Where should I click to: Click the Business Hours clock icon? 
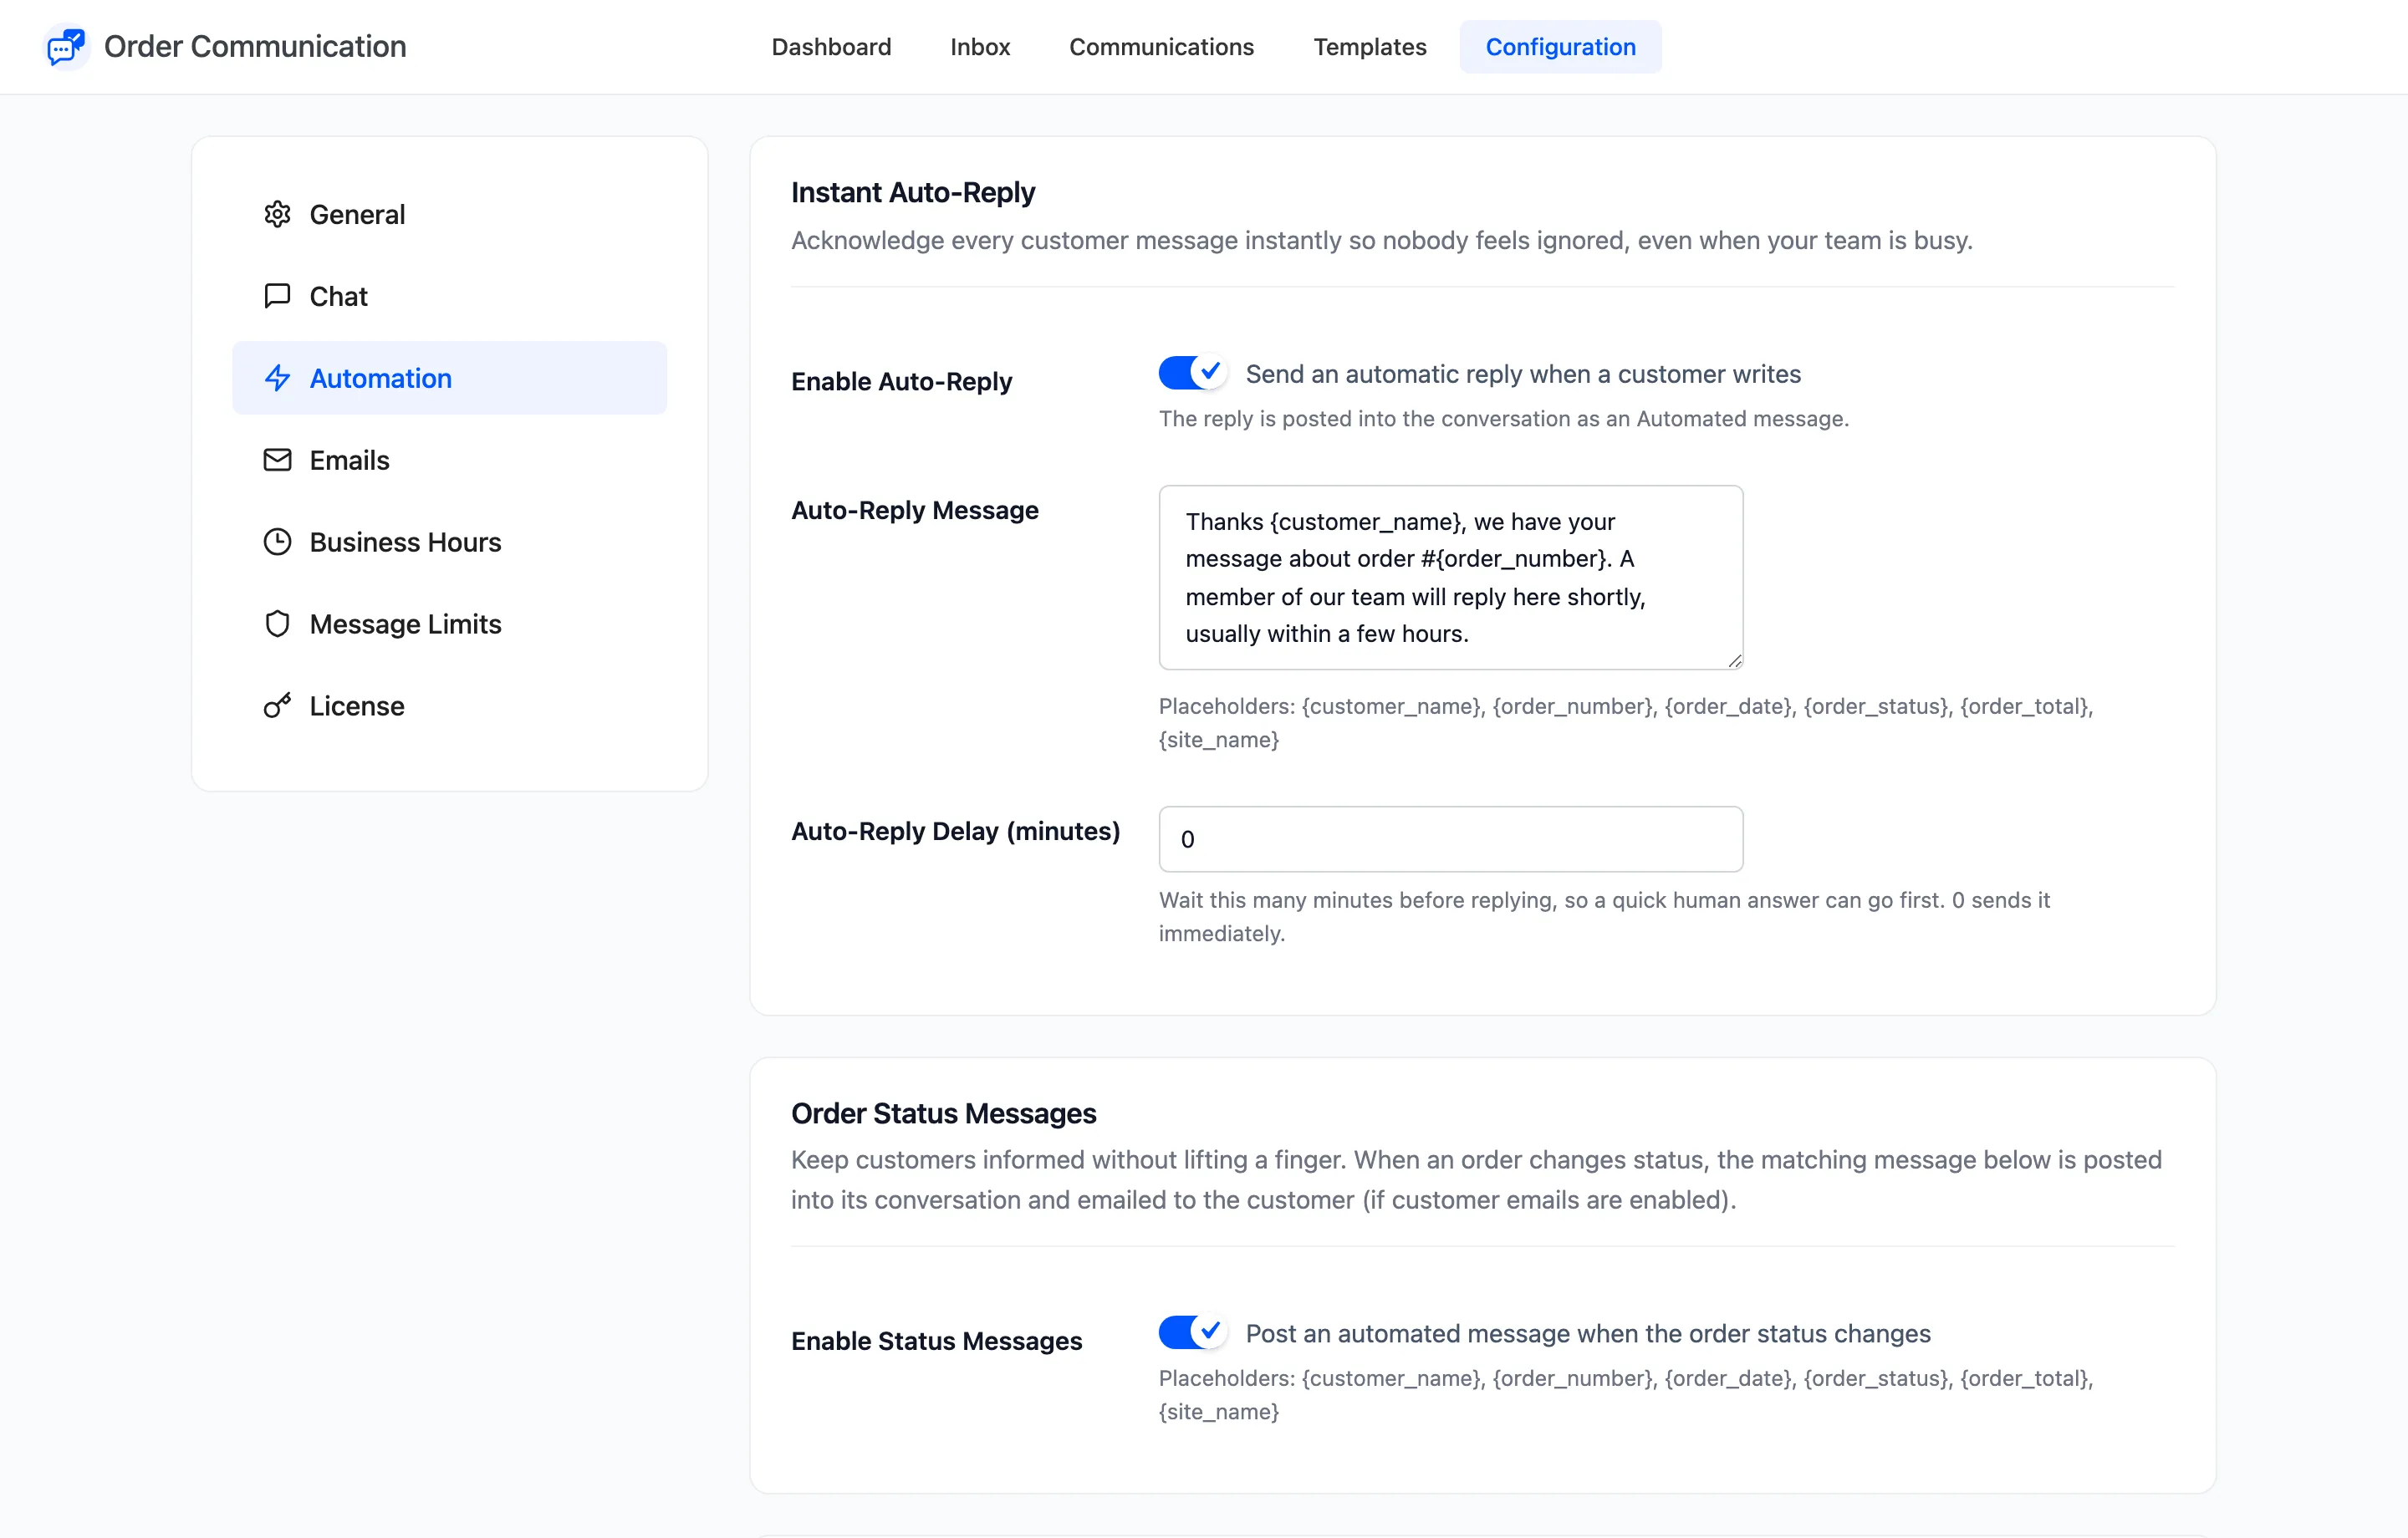pos(277,542)
